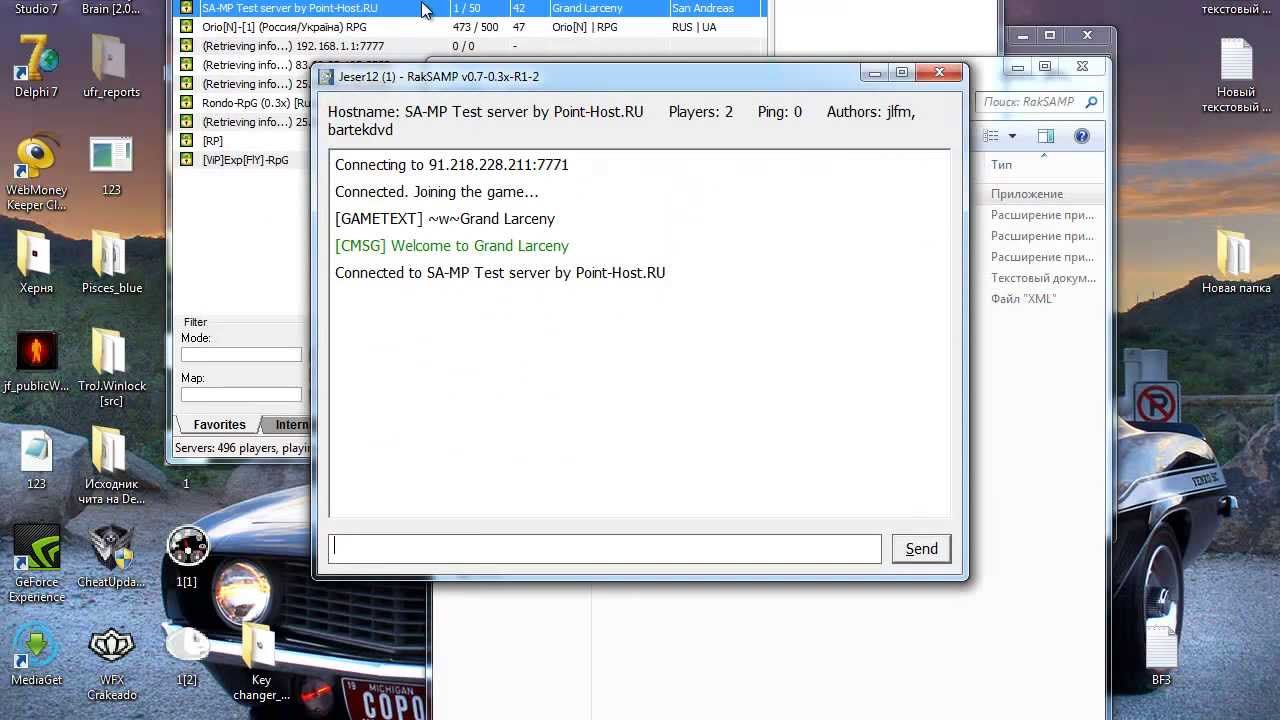Viewport: 1280px width, 720px height.
Task: Select the SA-MP Test server by Point-Host.RU row
Action: point(472,8)
